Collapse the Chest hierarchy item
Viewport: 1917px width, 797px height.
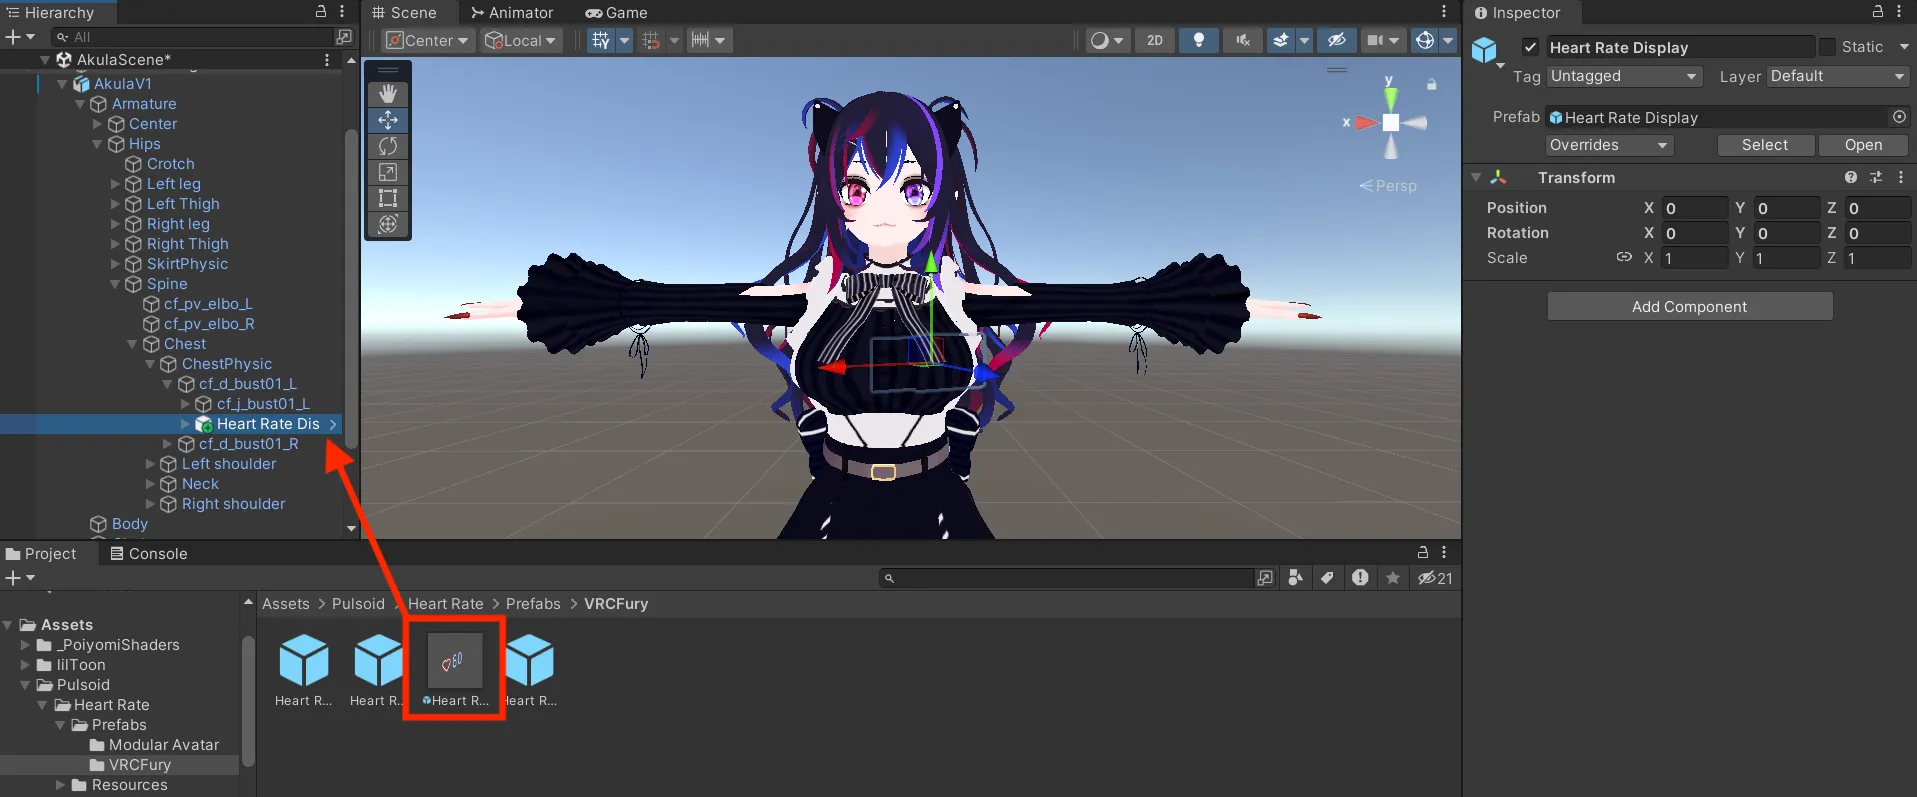132,344
